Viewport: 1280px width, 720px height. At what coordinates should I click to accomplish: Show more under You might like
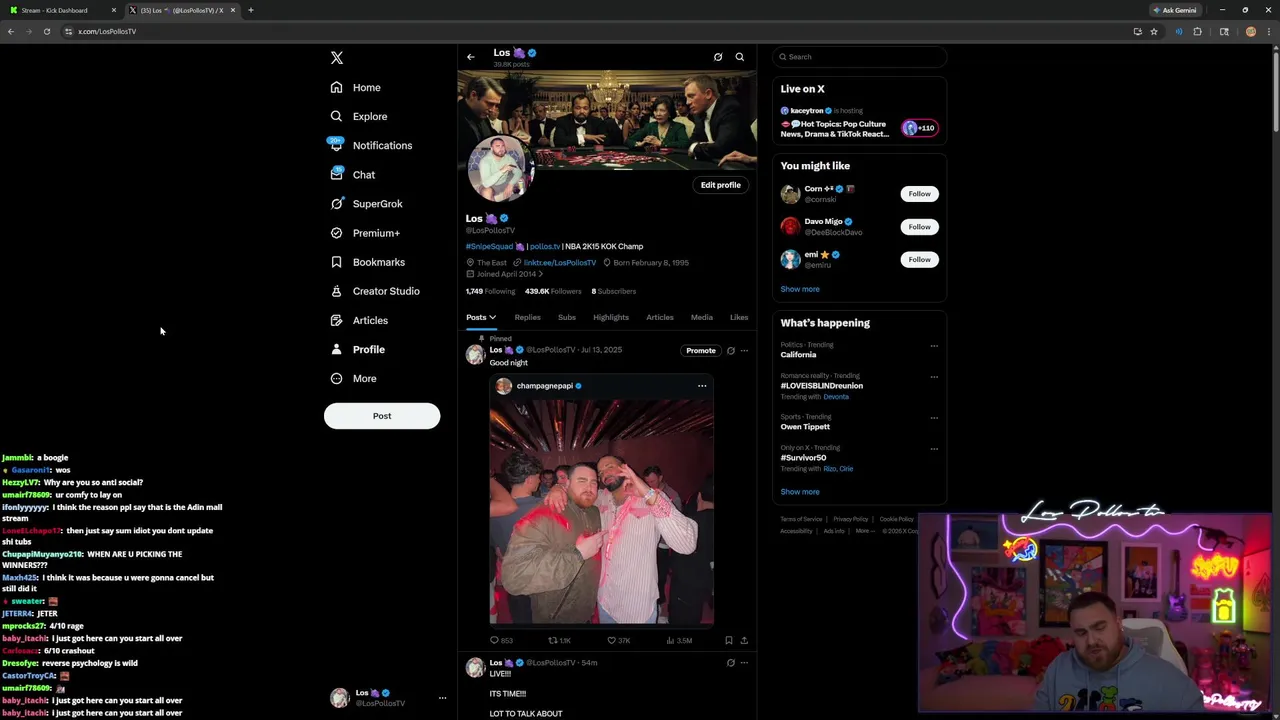click(x=800, y=289)
